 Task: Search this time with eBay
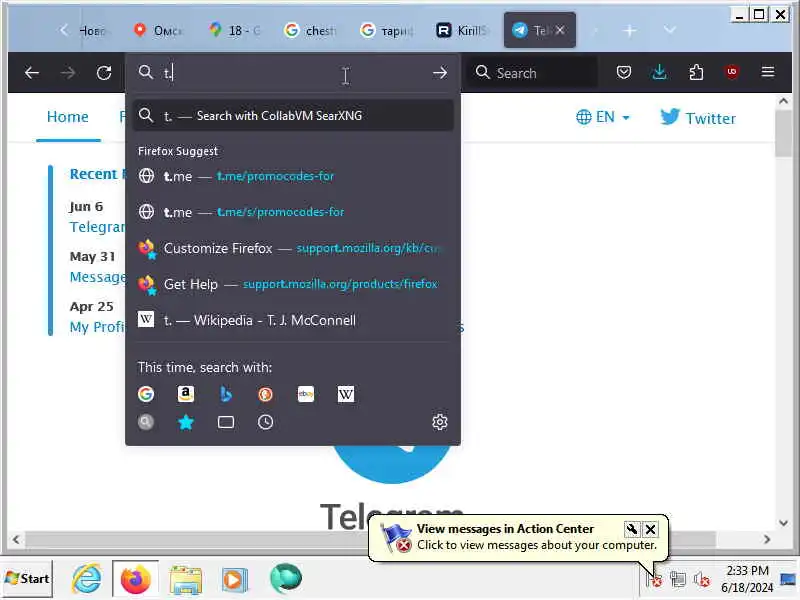pyautogui.click(x=306, y=394)
